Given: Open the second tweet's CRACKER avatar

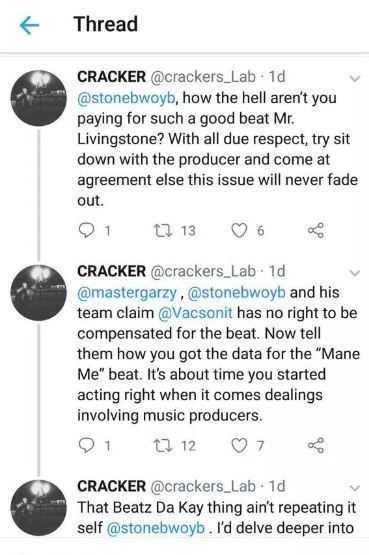Looking at the screenshot, I should pos(39,293).
